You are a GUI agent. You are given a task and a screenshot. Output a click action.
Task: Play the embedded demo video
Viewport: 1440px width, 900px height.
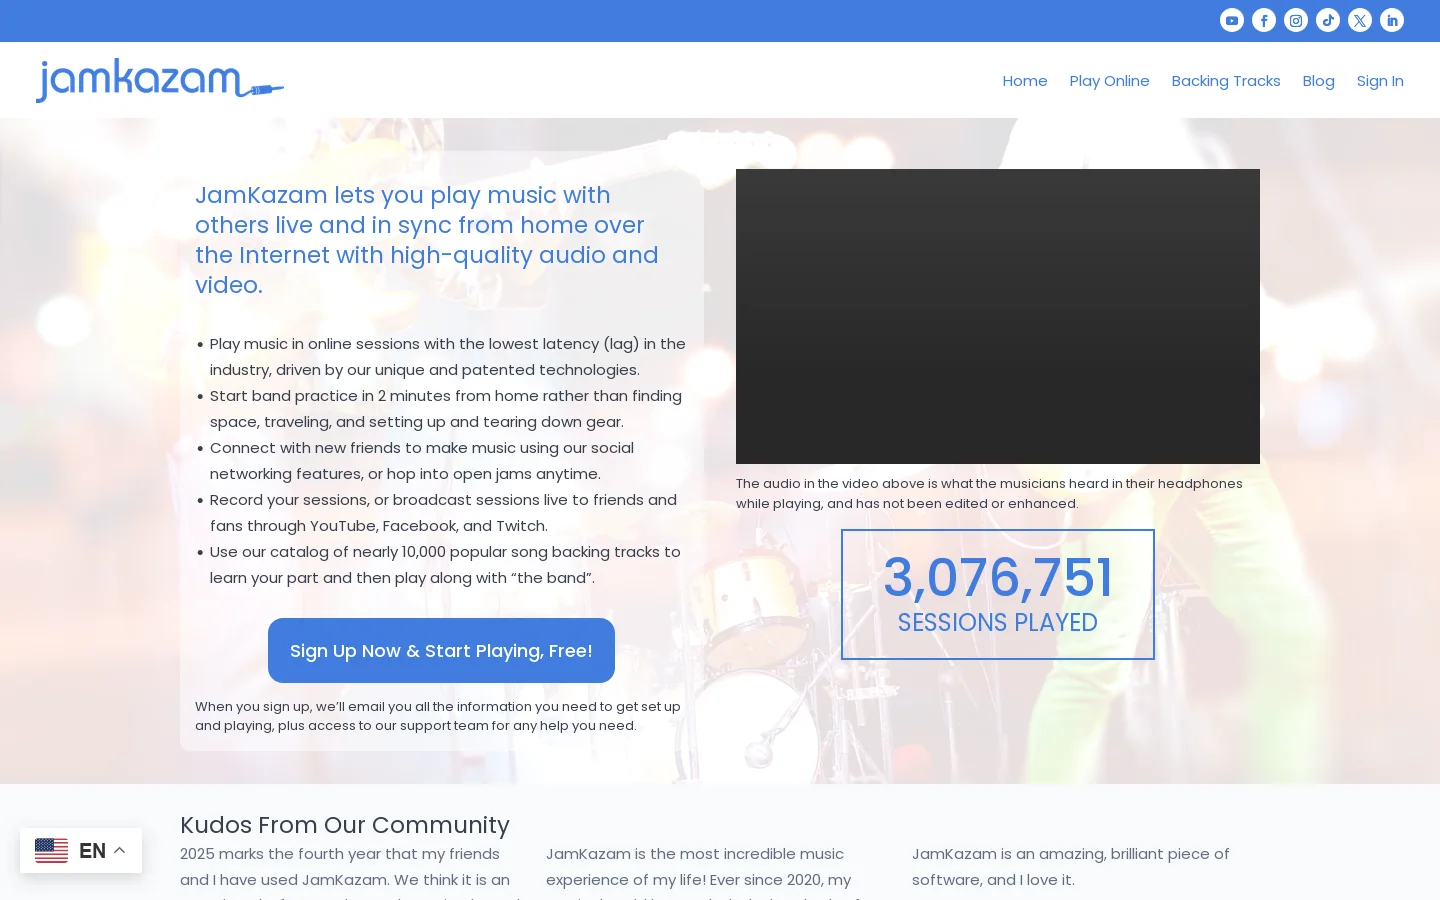click(x=998, y=316)
